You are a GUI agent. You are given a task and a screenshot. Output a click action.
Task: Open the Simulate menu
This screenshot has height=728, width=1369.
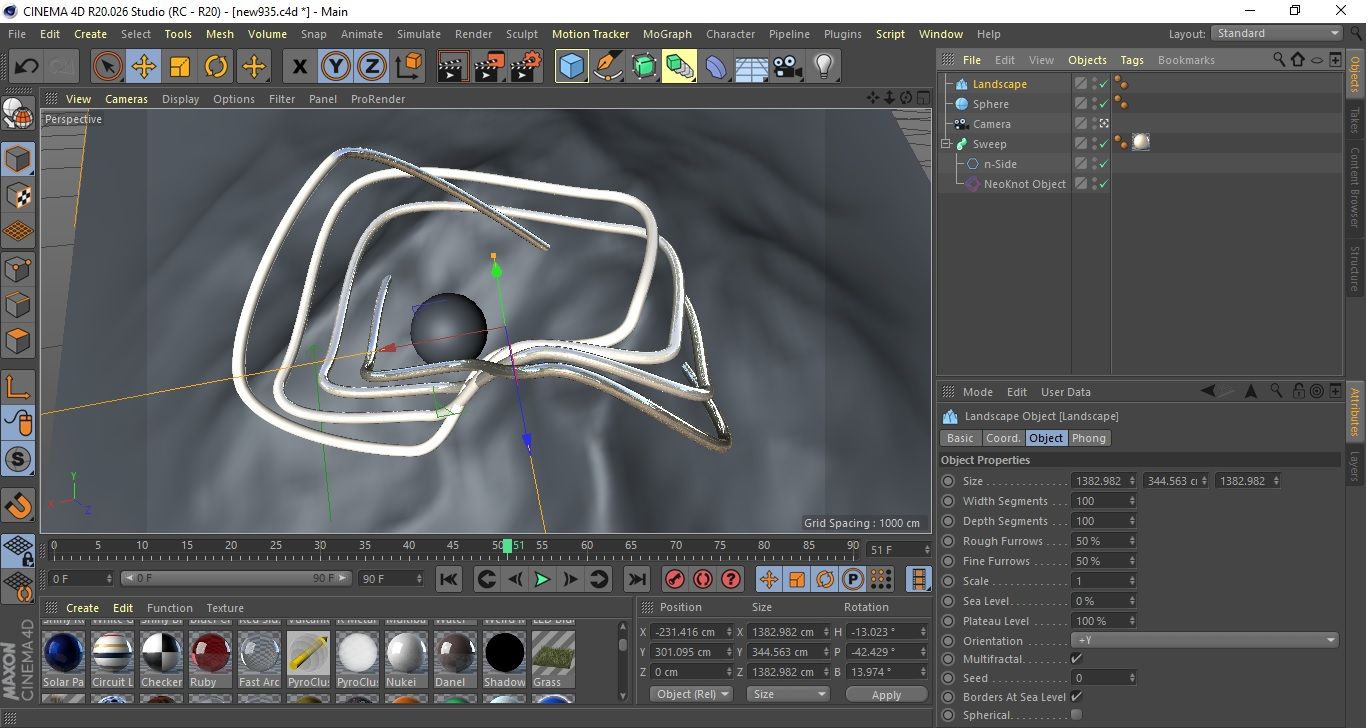click(418, 33)
